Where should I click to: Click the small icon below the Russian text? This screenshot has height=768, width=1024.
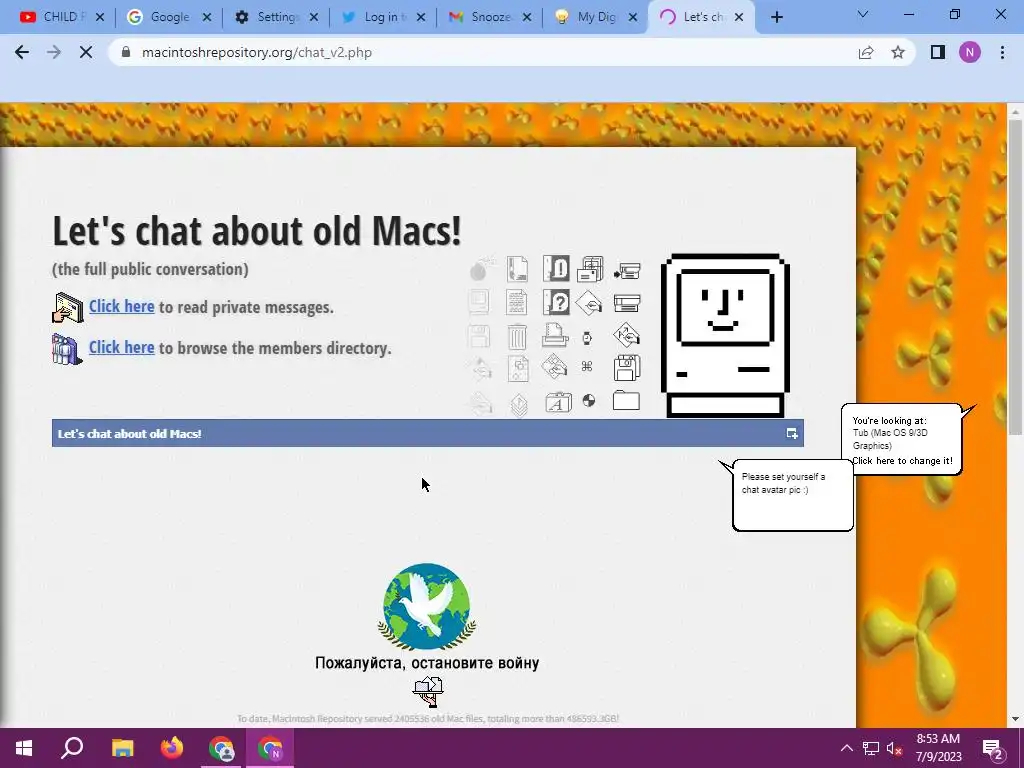pos(428,692)
